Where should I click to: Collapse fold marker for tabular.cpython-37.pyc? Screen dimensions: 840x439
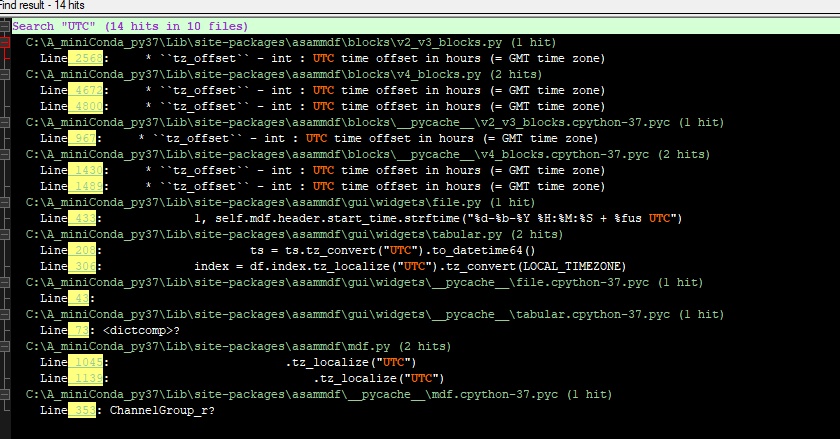pos(4,315)
